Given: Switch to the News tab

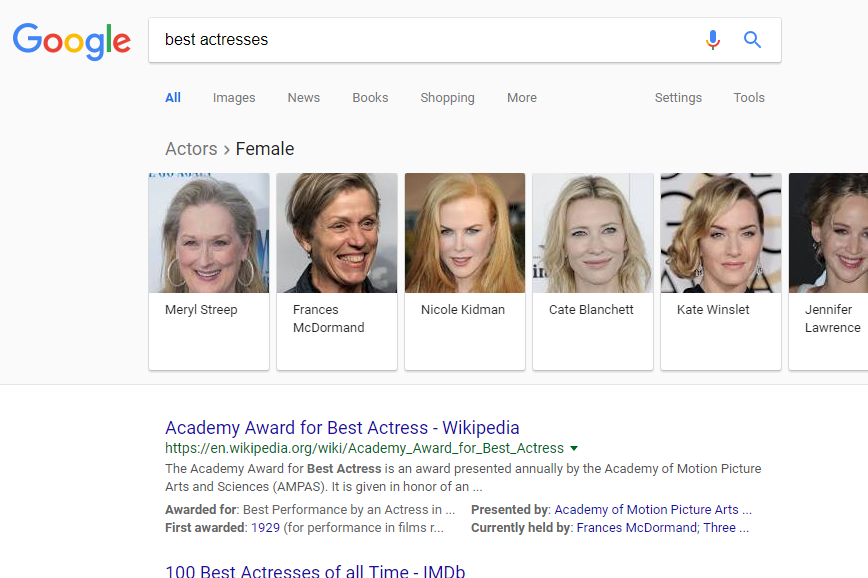Looking at the screenshot, I should pyautogui.click(x=303, y=97).
